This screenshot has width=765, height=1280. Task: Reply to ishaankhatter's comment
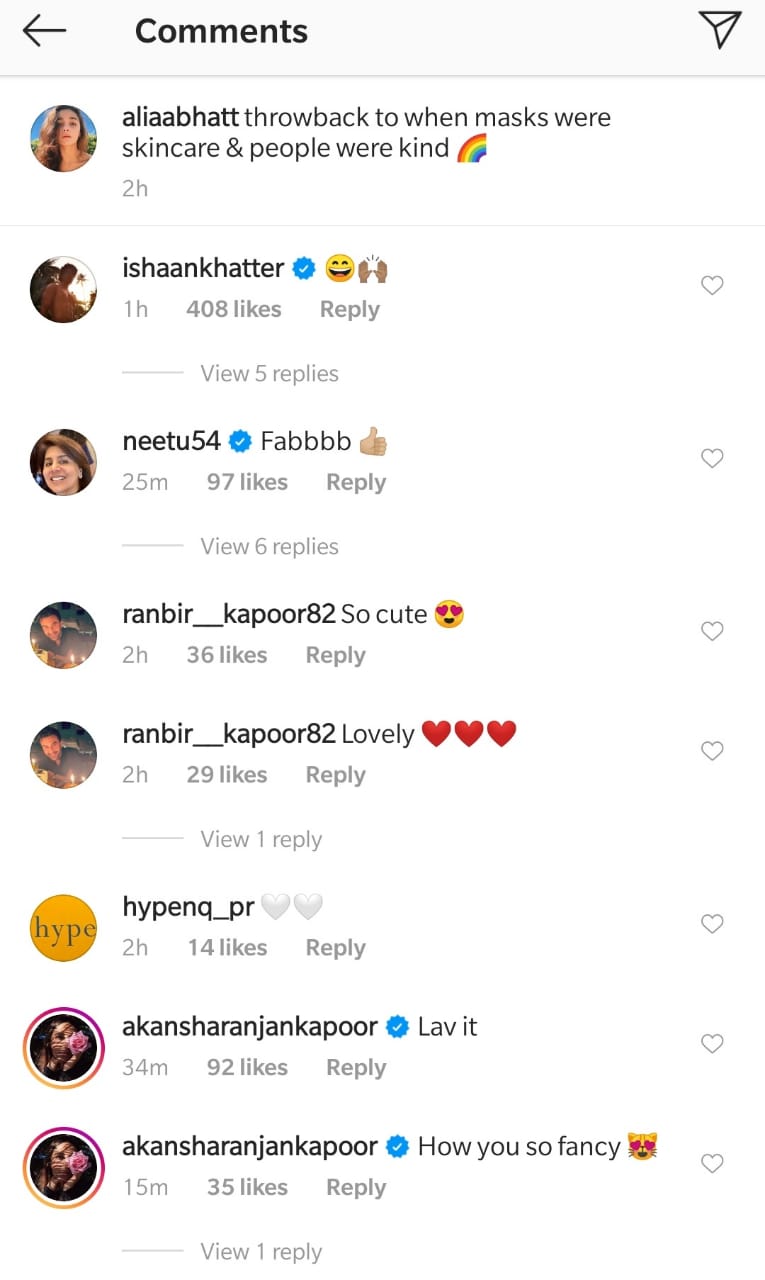(x=349, y=310)
